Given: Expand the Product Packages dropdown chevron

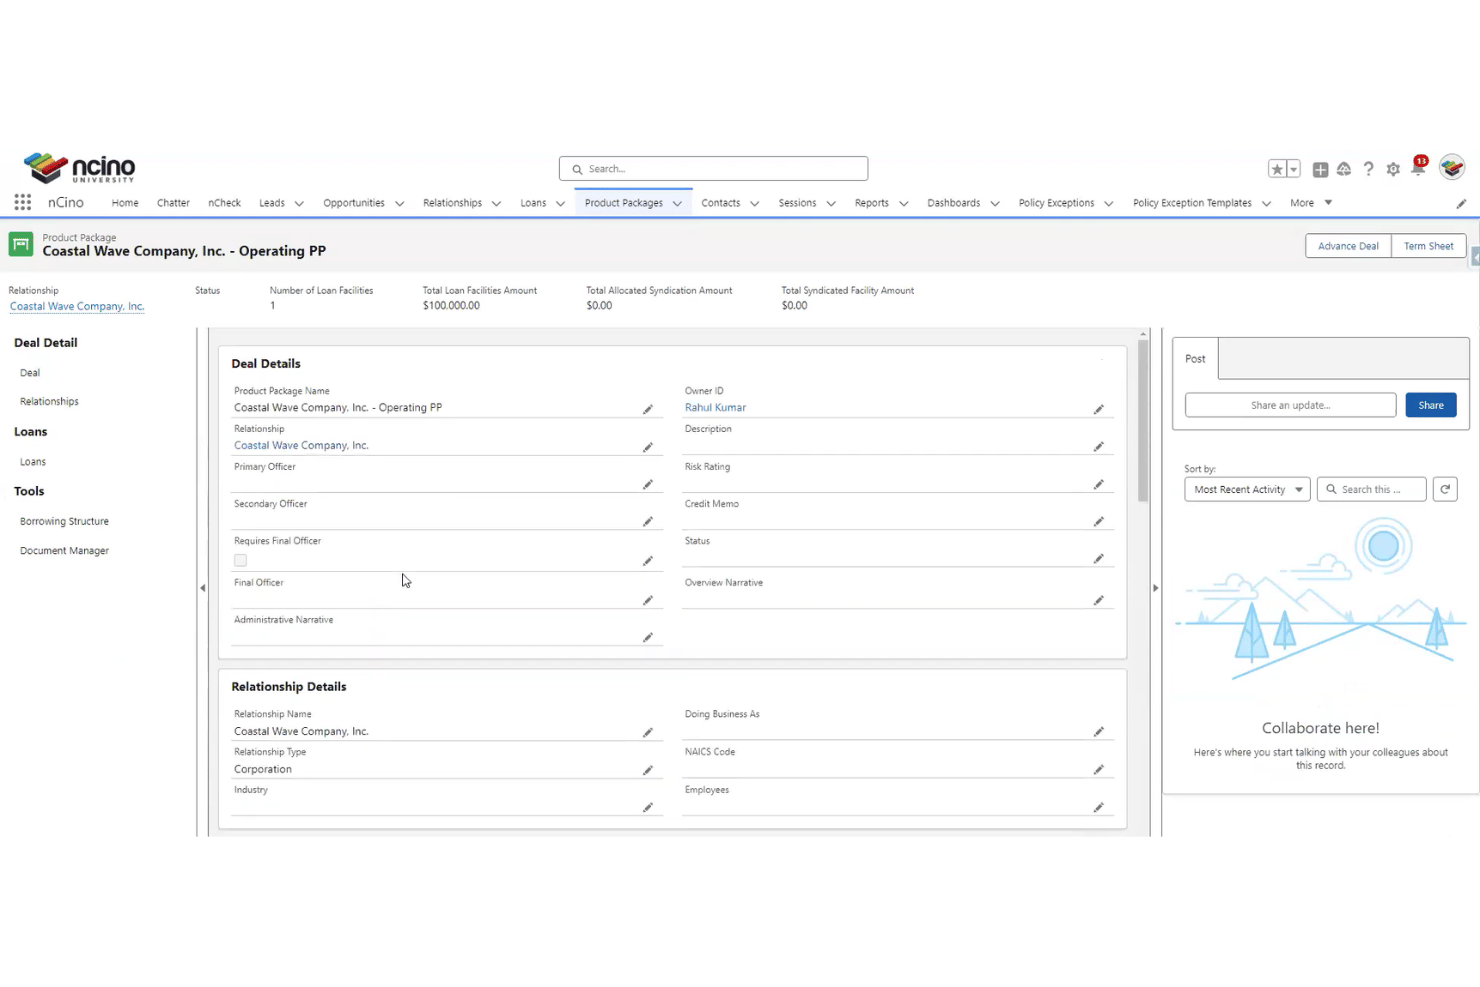Looking at the screenshot, I should point(677,203).
